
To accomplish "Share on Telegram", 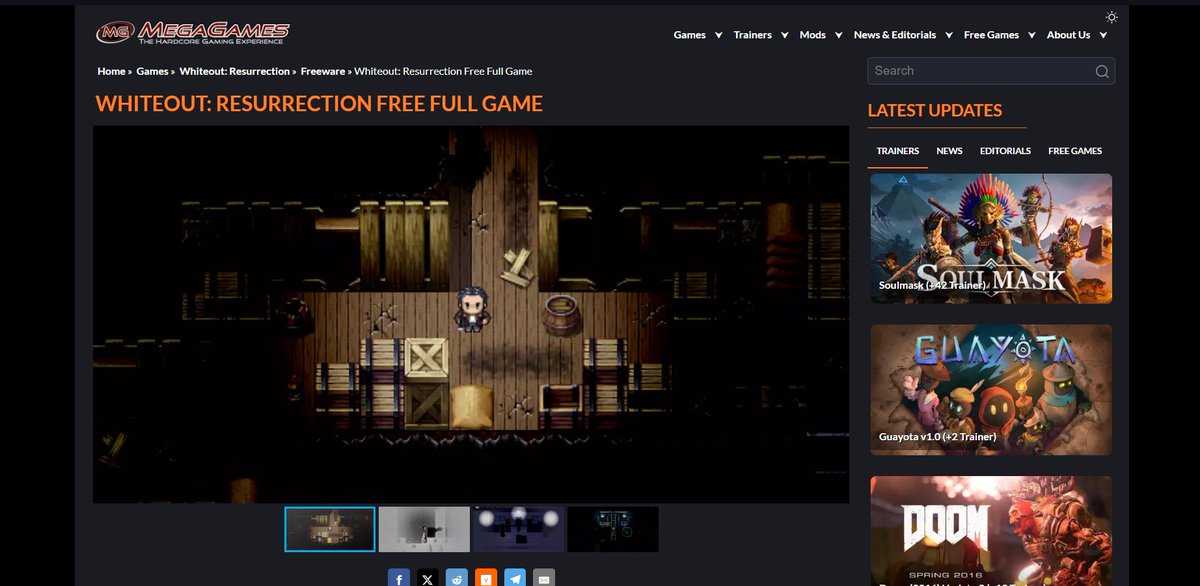I will [x=515, y=579].
